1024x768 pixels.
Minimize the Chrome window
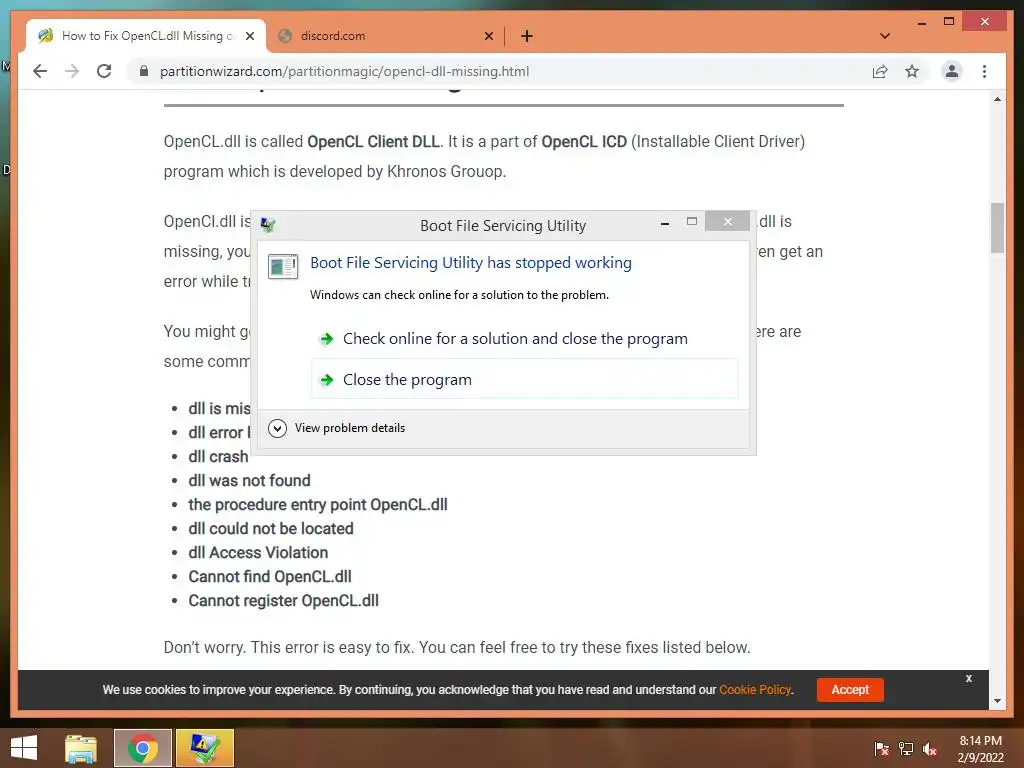click(921, 23)
